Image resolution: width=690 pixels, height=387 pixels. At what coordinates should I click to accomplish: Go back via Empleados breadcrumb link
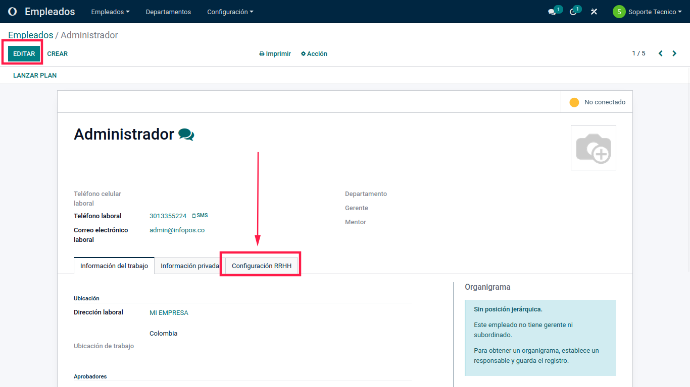point(30,35)
